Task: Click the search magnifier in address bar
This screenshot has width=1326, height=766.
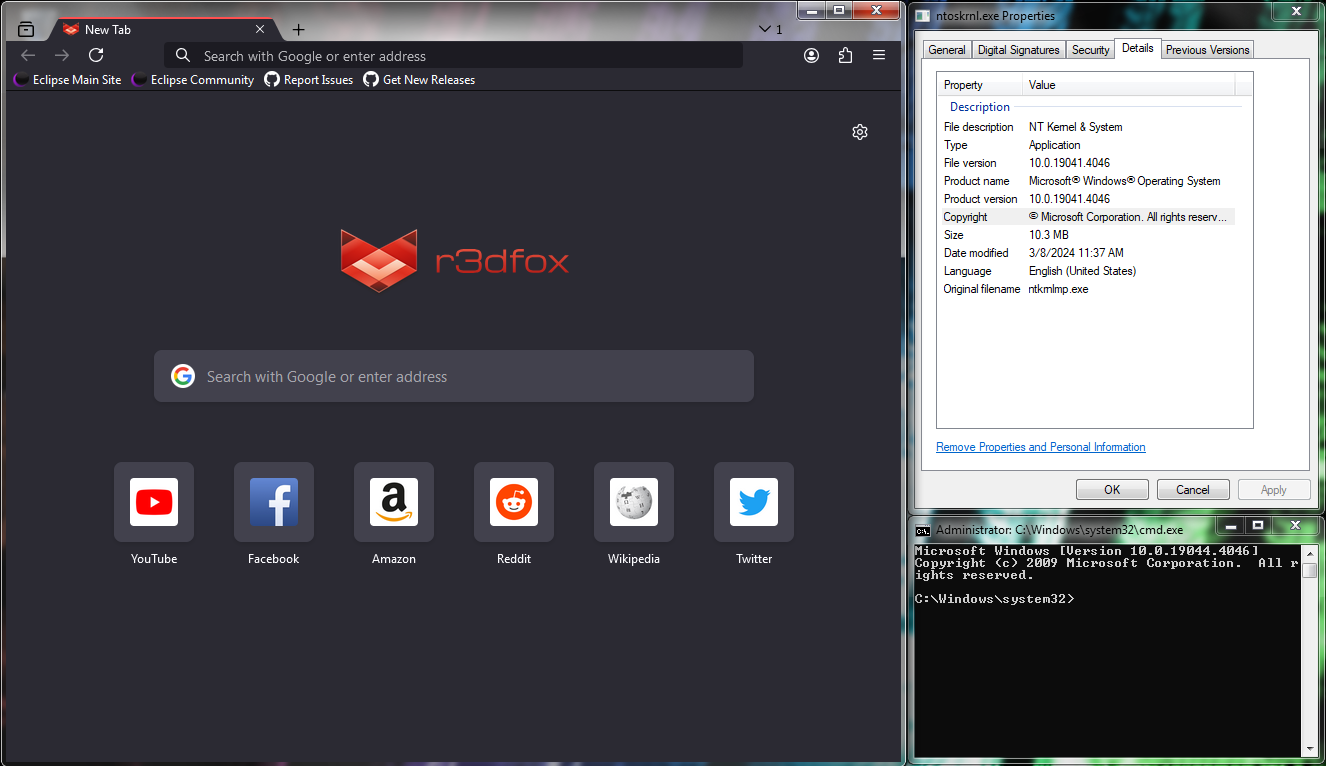Action: coord(183,56)
